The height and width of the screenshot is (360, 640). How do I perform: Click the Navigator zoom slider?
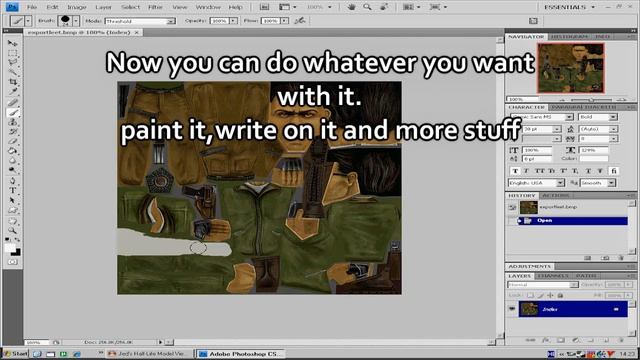click(591, 99)
